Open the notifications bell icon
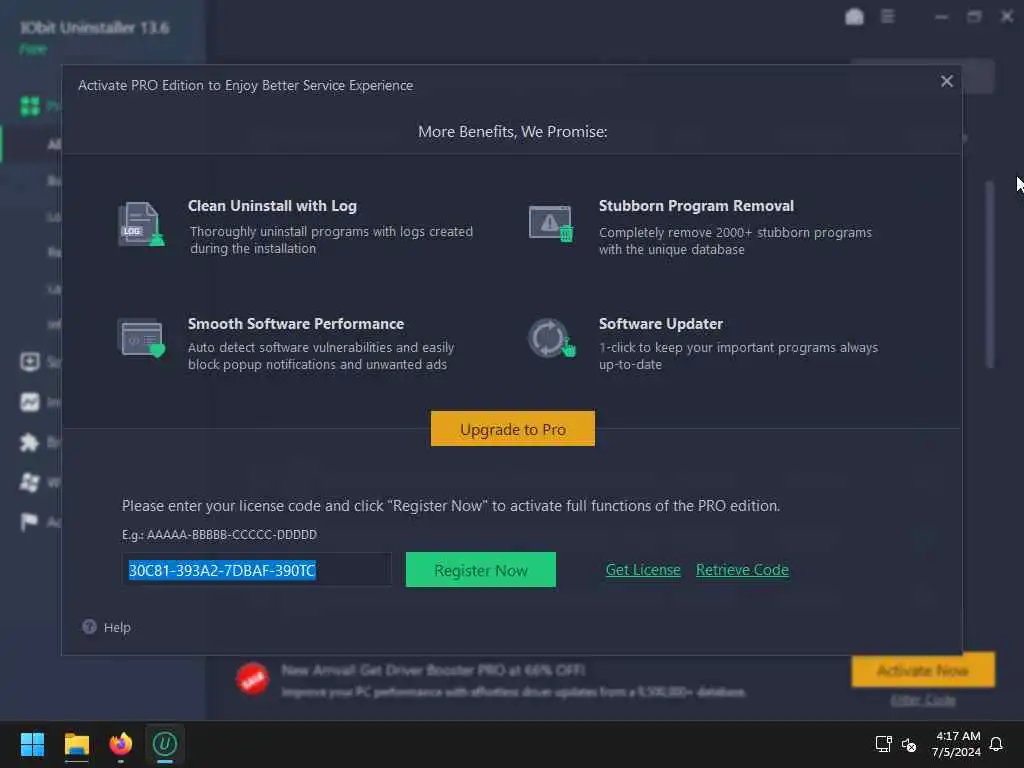Screen dimensions: 1024x768 pos(996,744)
